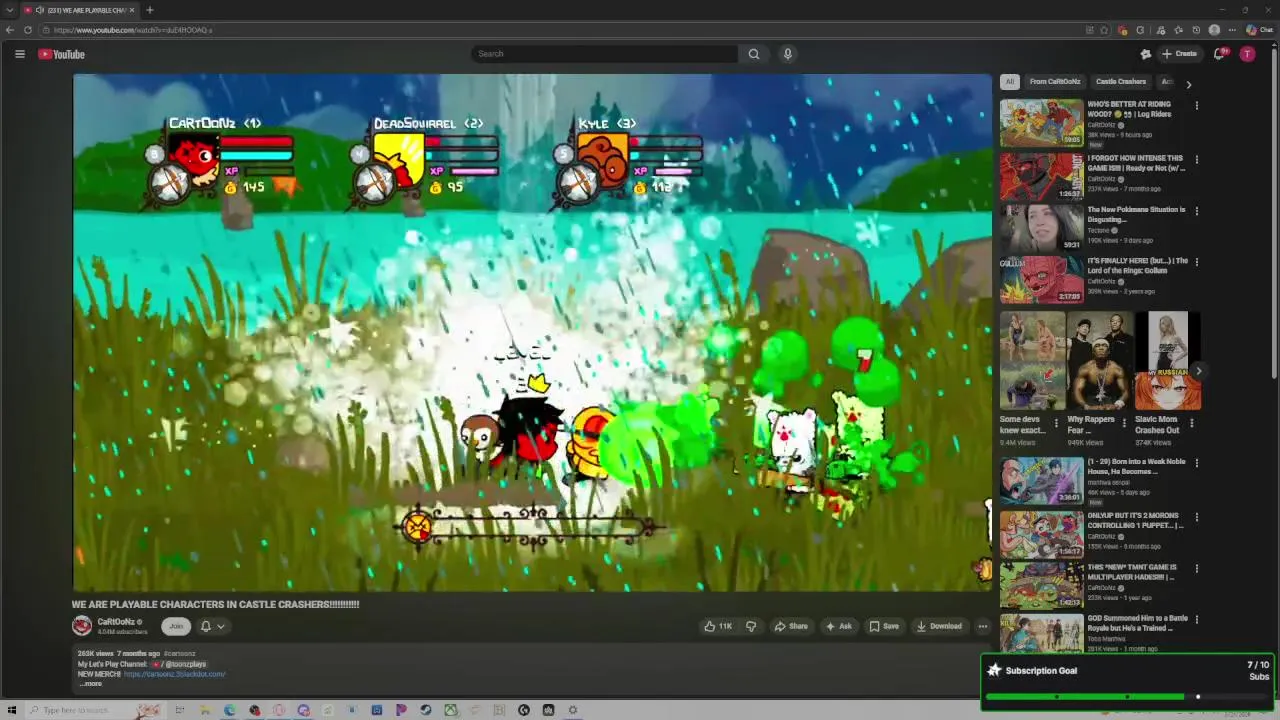Open options for Log Riders video

pos(1196,105)
